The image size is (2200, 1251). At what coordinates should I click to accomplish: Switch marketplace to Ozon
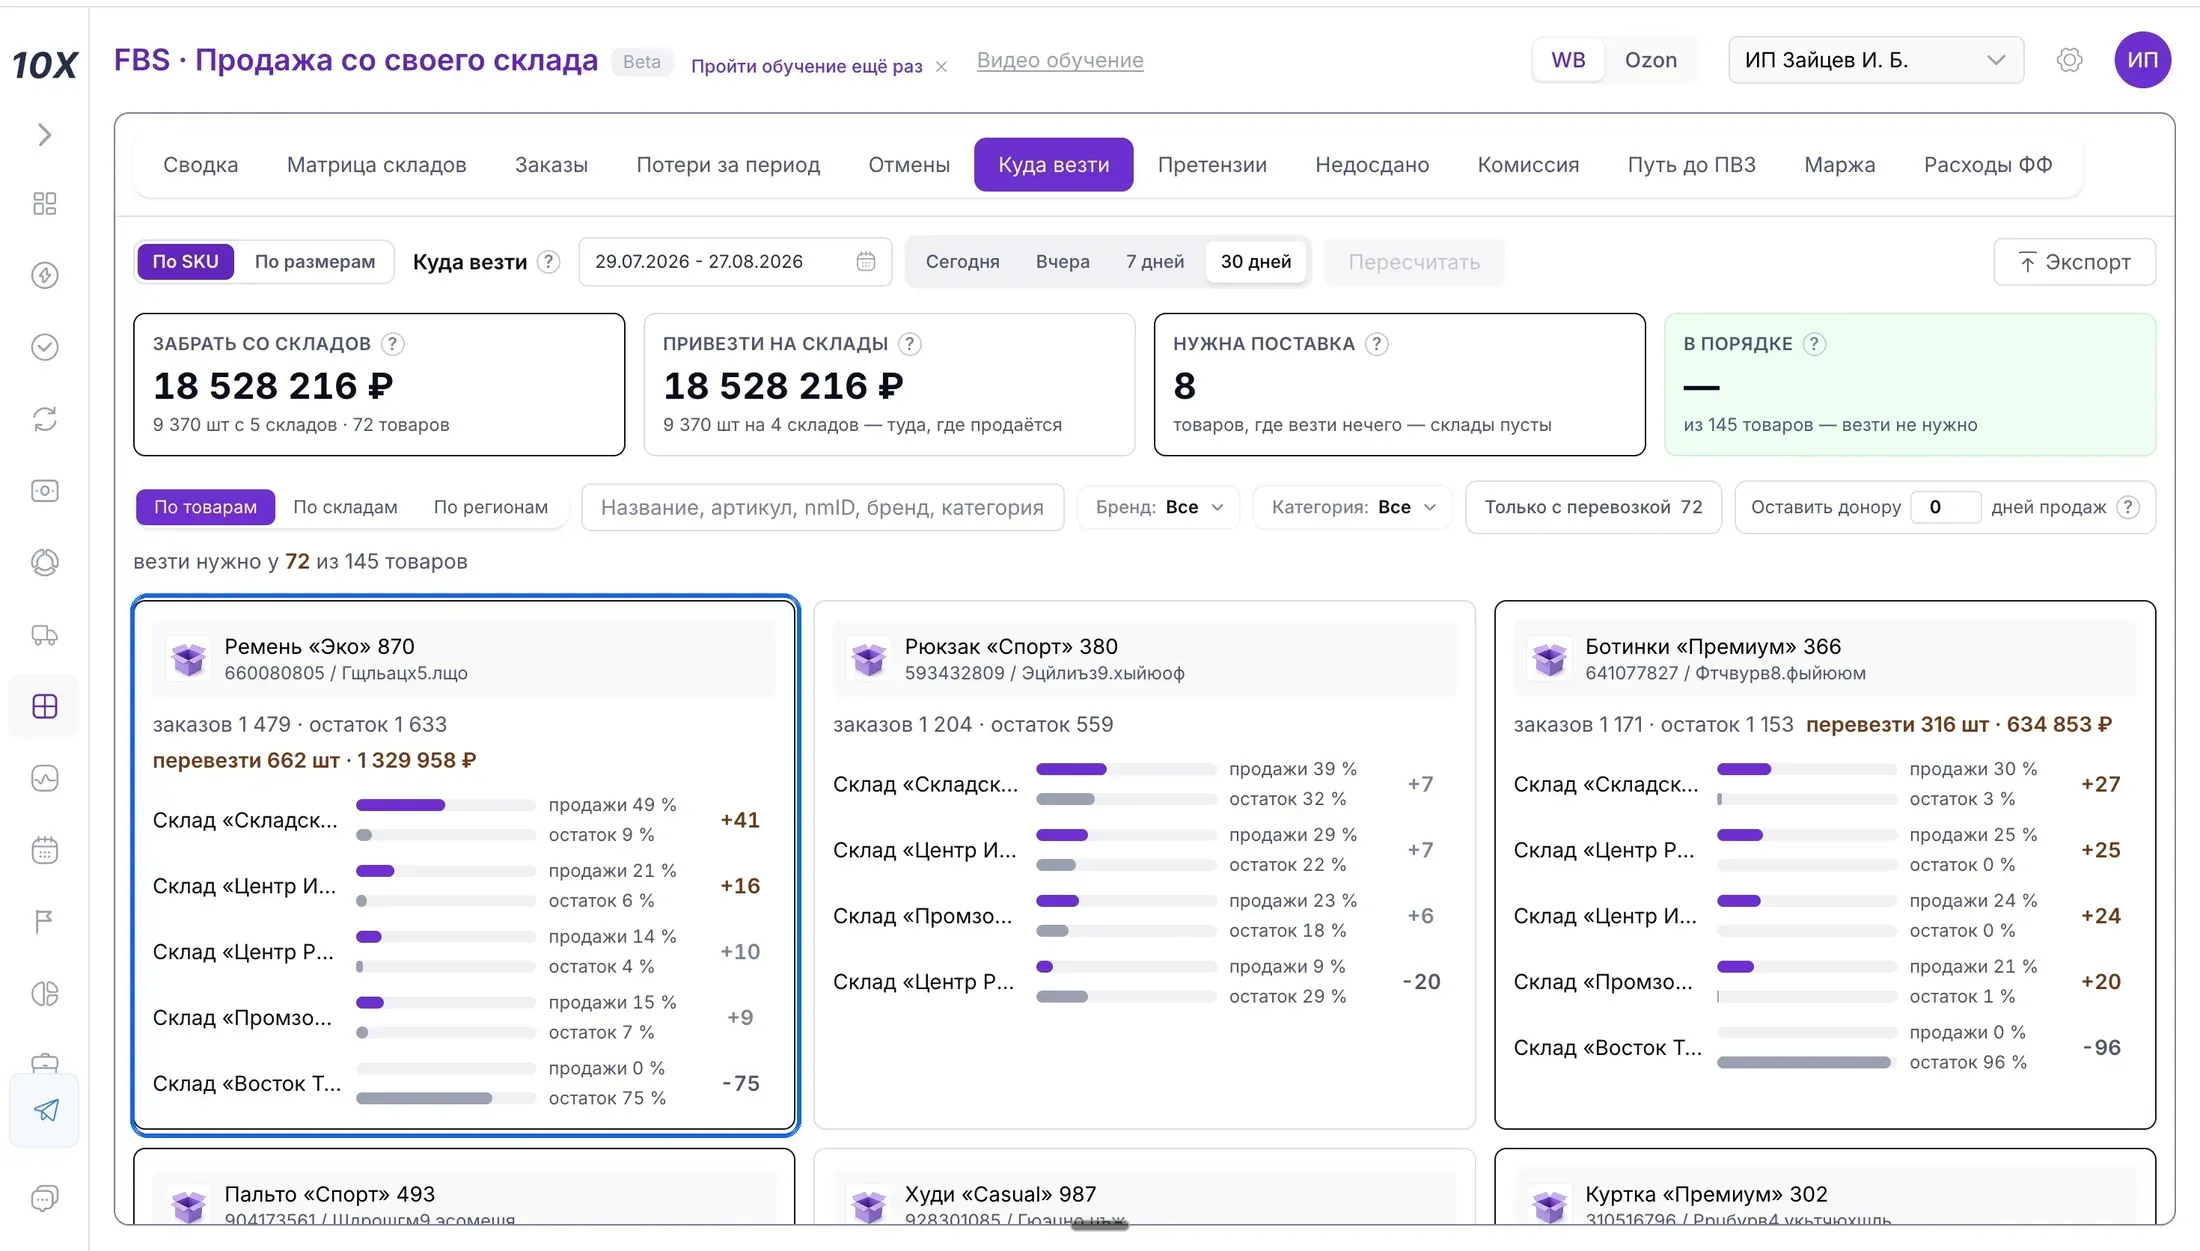(1650, 60)
